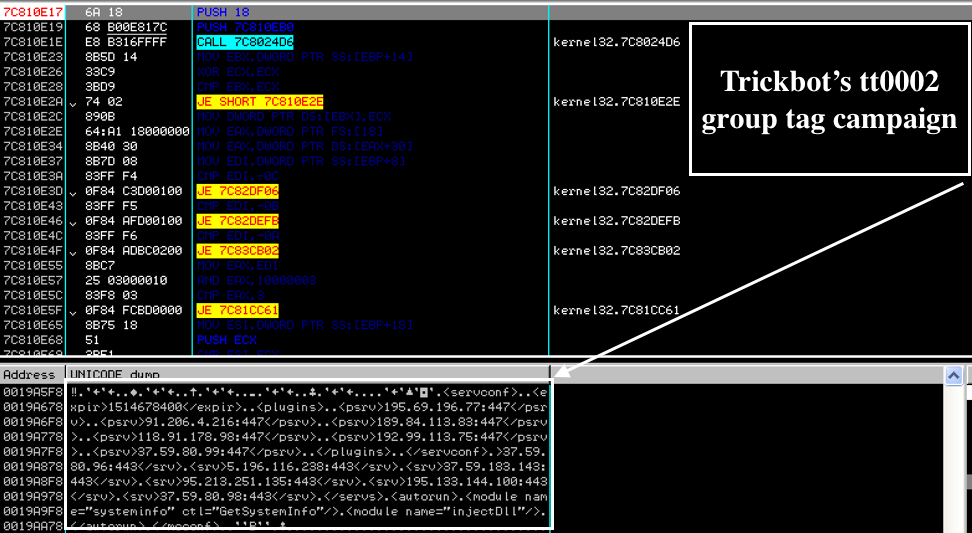The image size is (972, 533).
Task: Click the UNICODE dump column header
Action: [x=105, y=374]
